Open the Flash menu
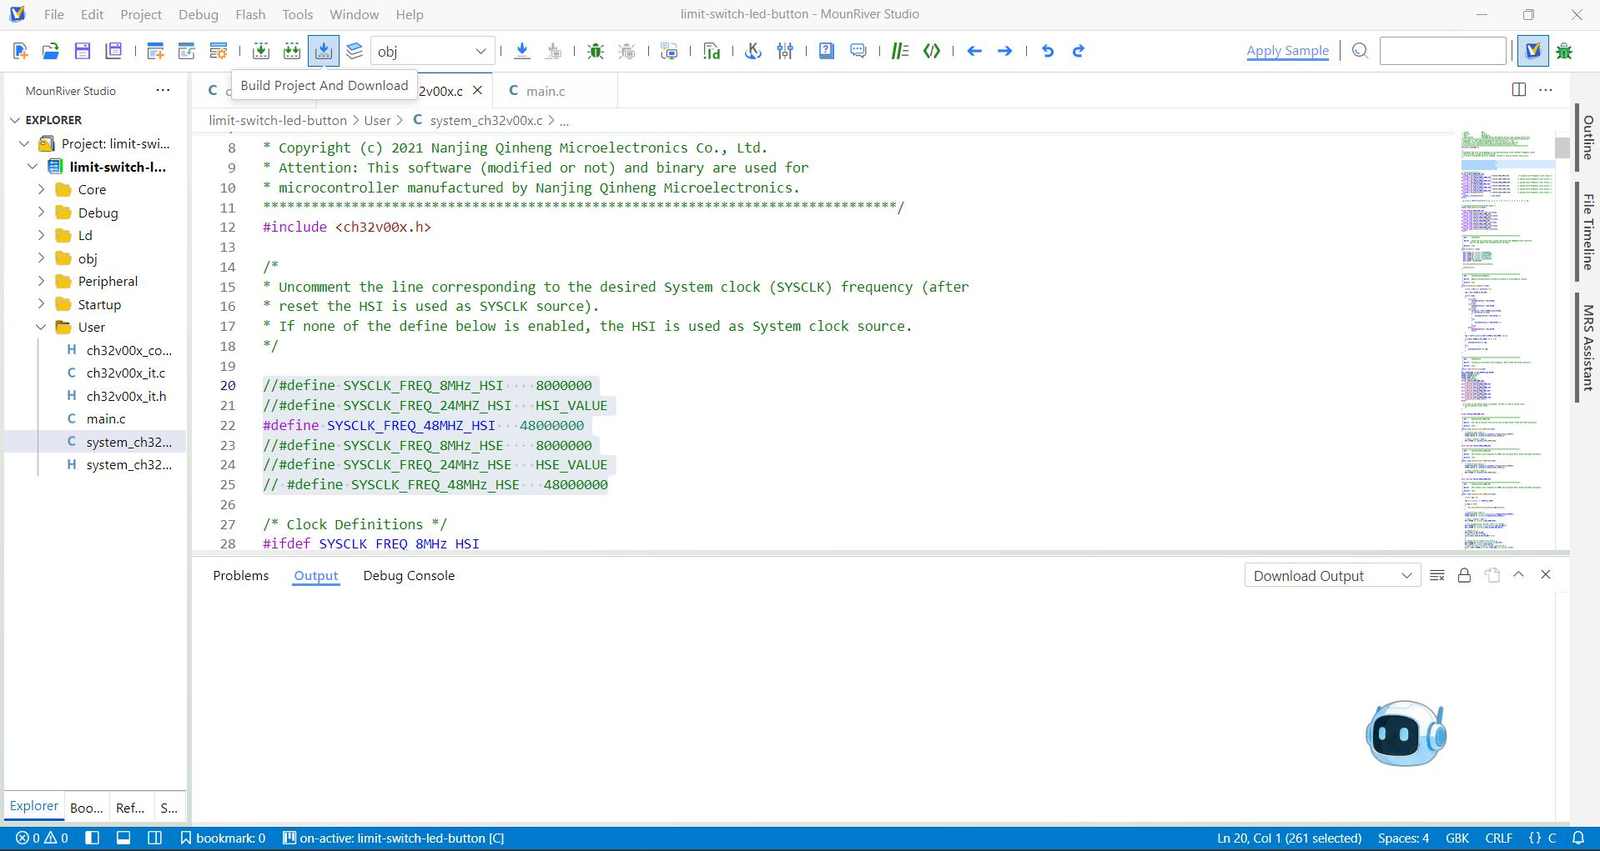This screenshot has height=851, width=1600. pyautogui.click(x=251, y=14)
